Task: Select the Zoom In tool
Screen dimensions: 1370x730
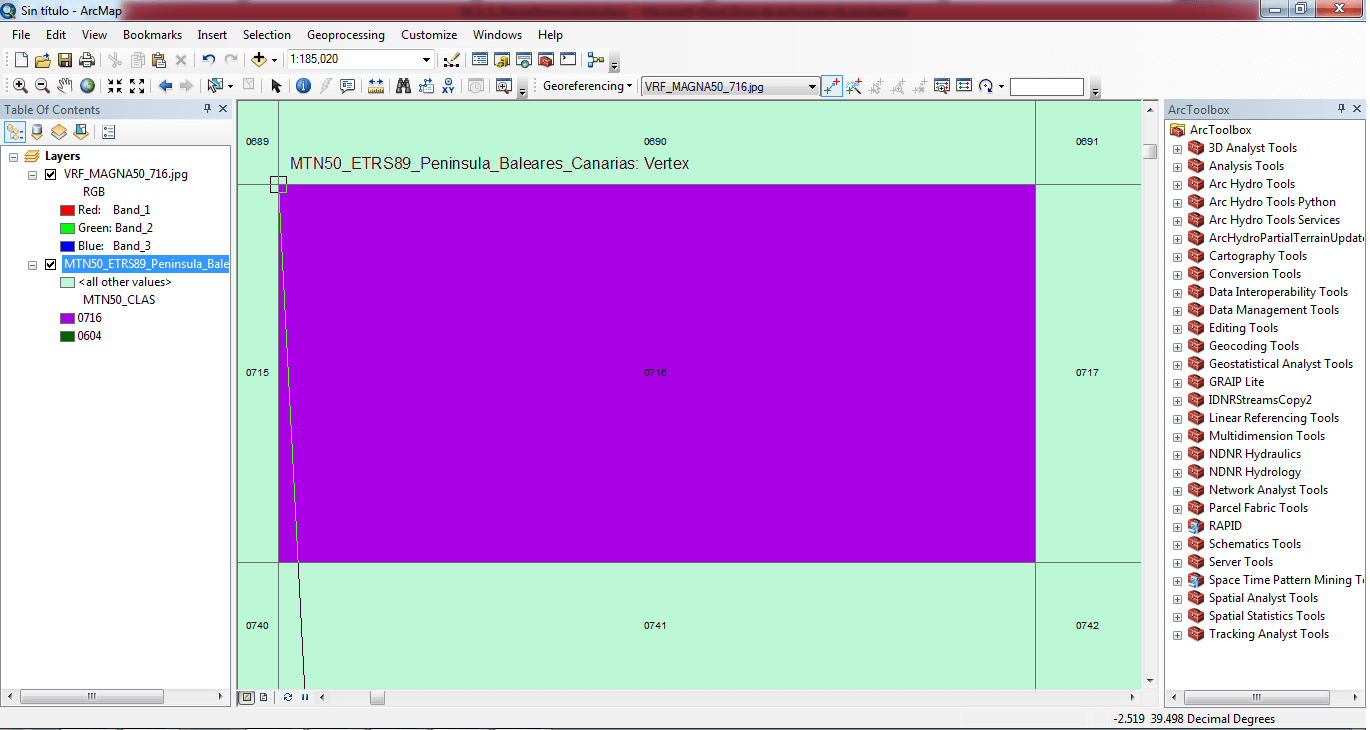Action: pyautogui.click(x=20, y=87)
